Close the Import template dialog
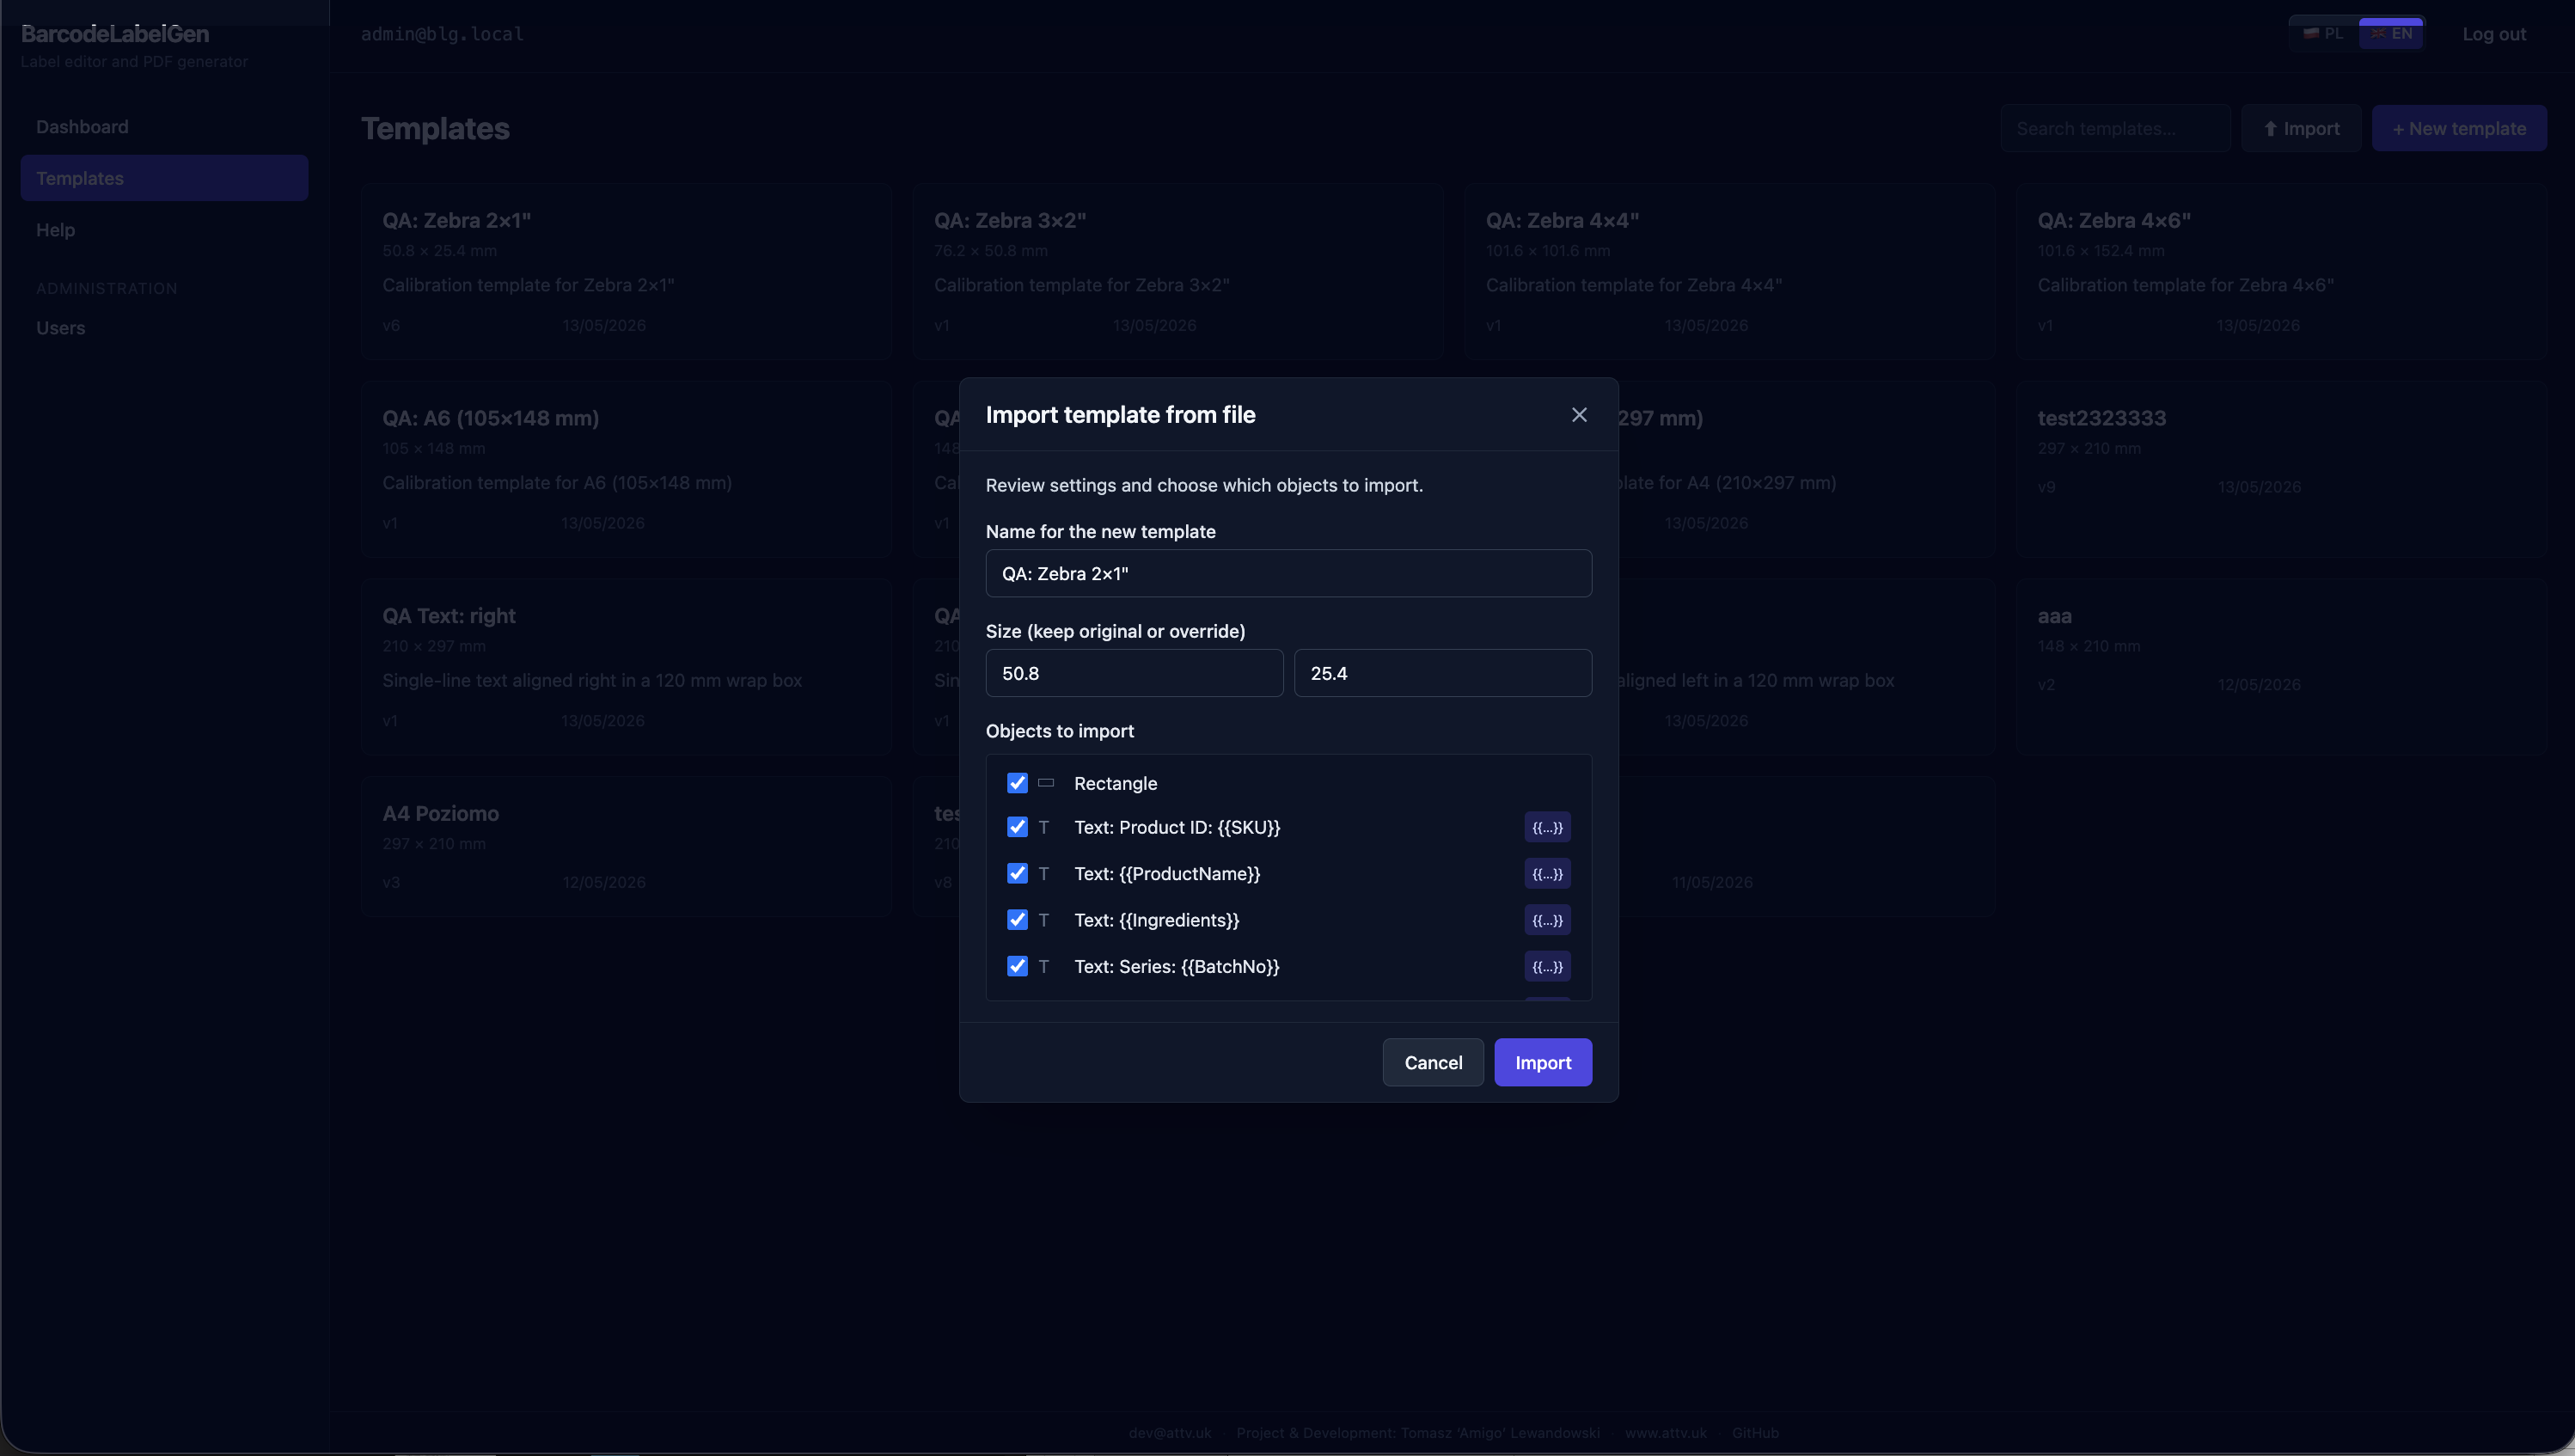 coord(1579,415)
